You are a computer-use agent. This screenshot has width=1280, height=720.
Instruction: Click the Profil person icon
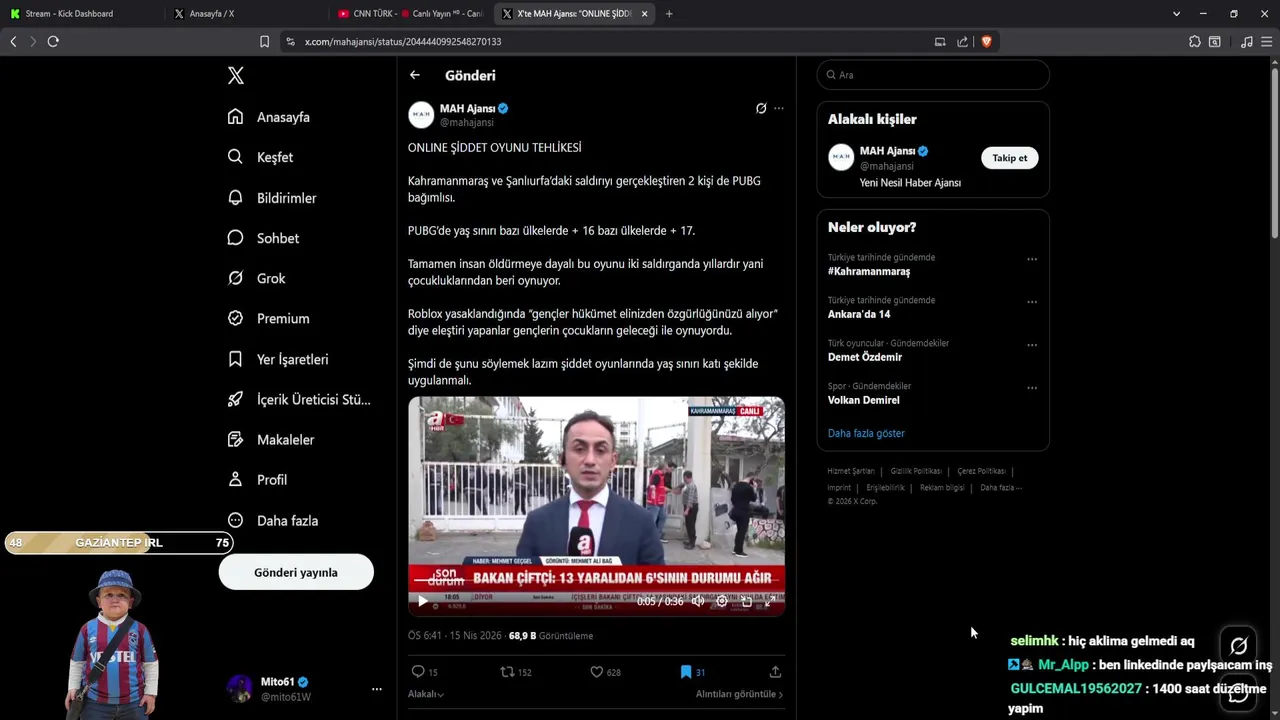[x=235, y=480]
